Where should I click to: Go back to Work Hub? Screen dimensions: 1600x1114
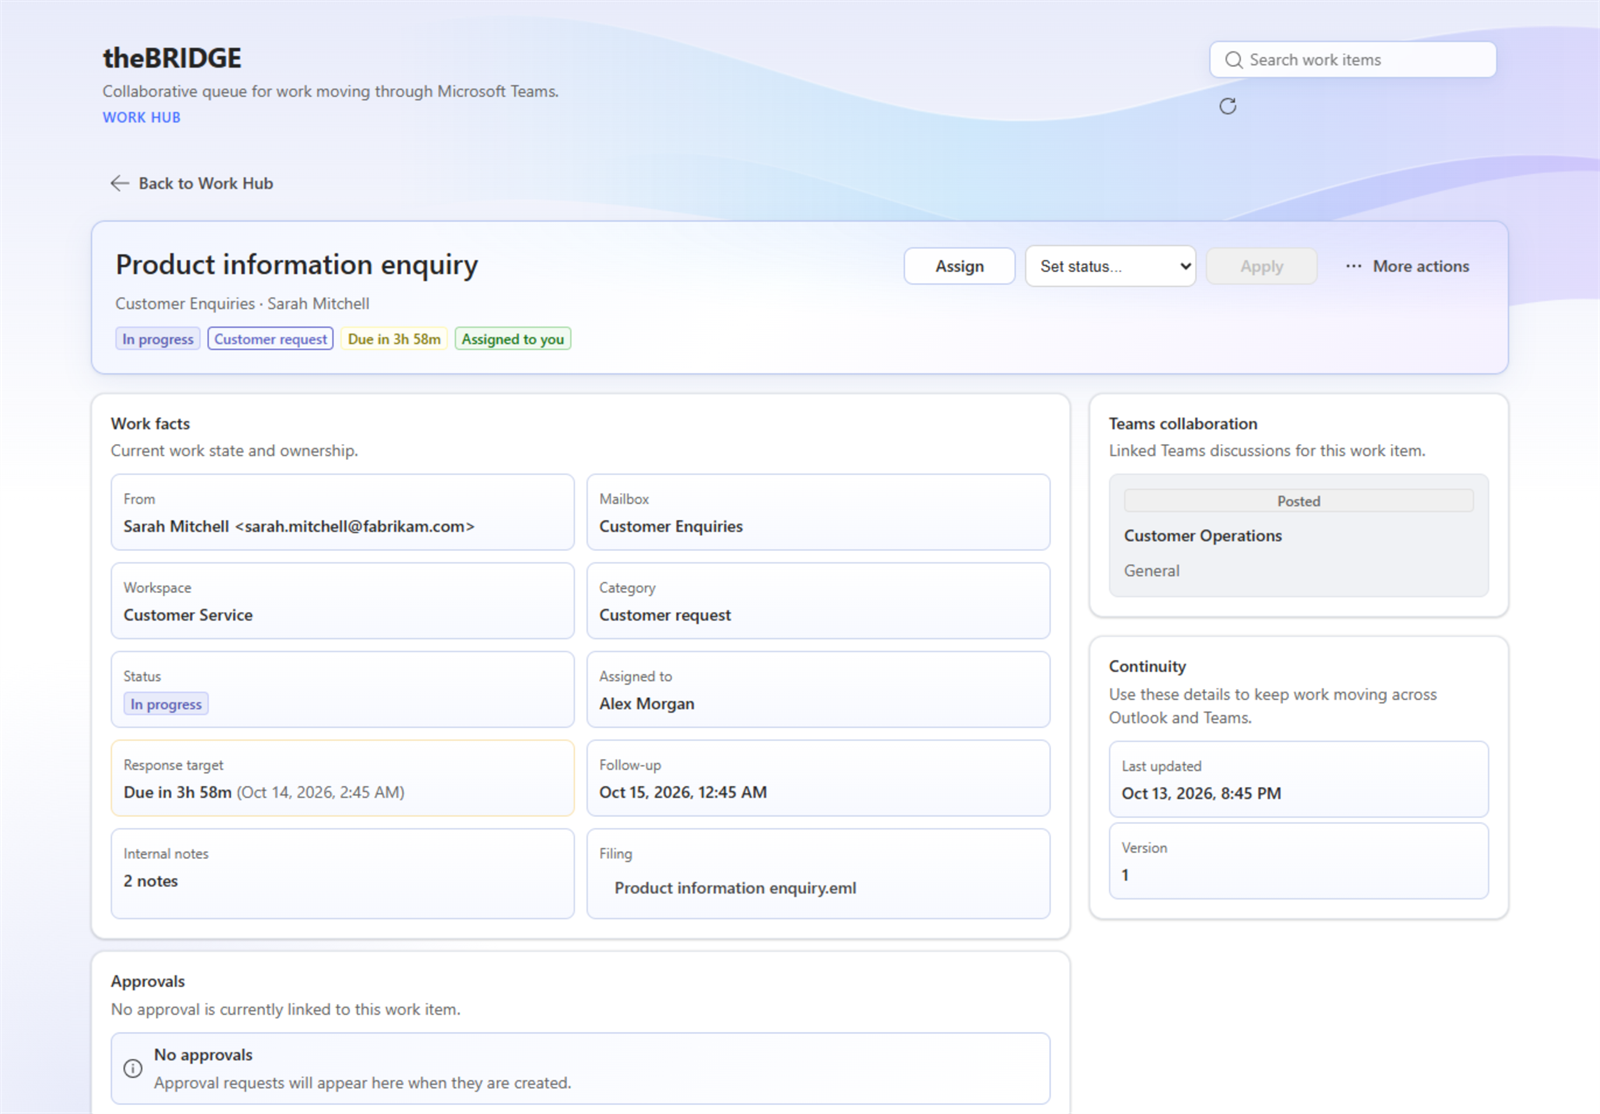click(x=191, y=183)
